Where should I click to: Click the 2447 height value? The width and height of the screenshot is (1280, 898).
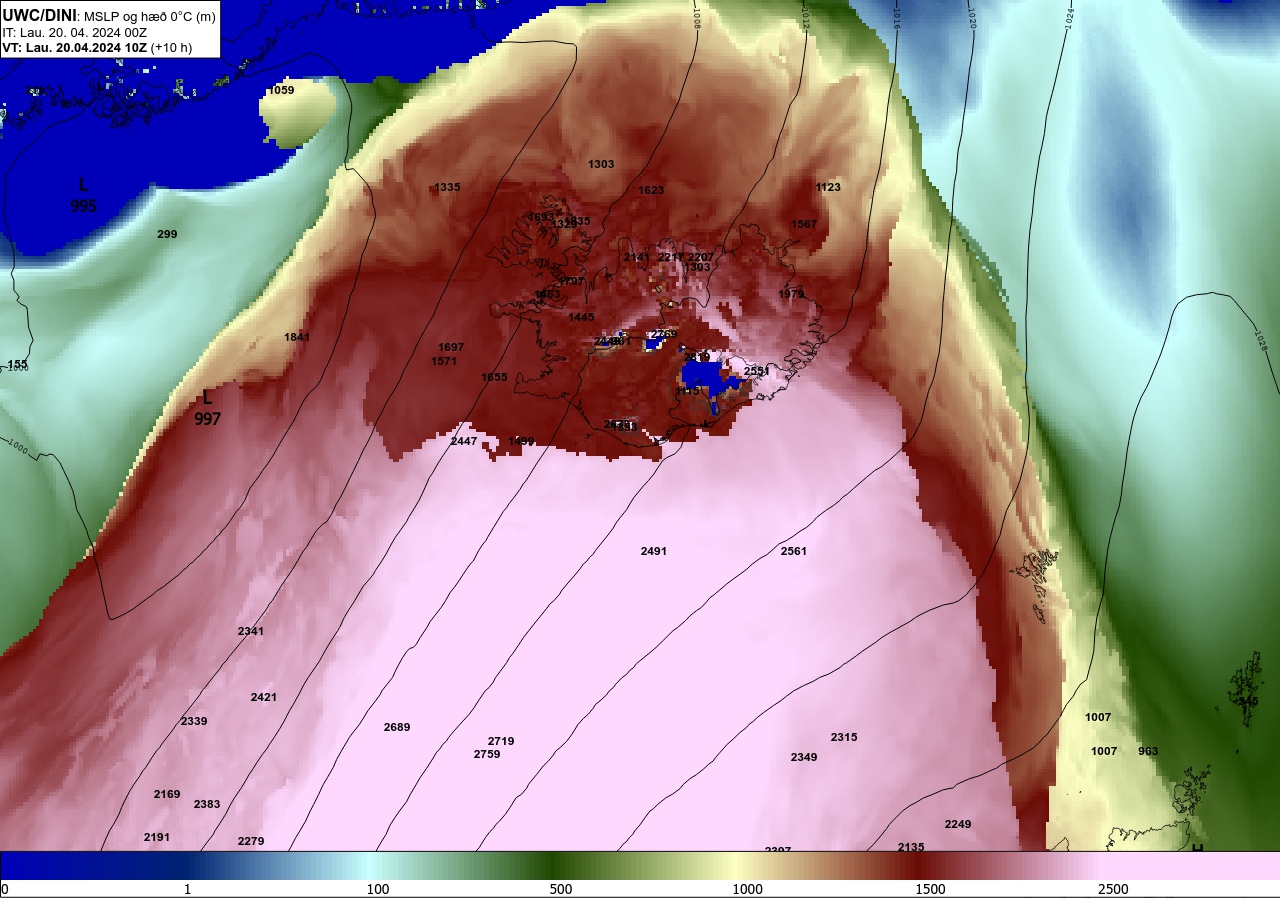[464, 441]
